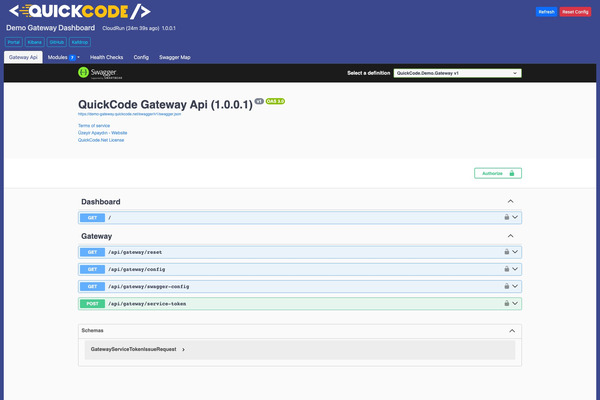Image resolution: width=600 pixels, height=400 pixels.
Task: Open the Kibana link button
Action: pyautogui.click(x=34, y=42)
